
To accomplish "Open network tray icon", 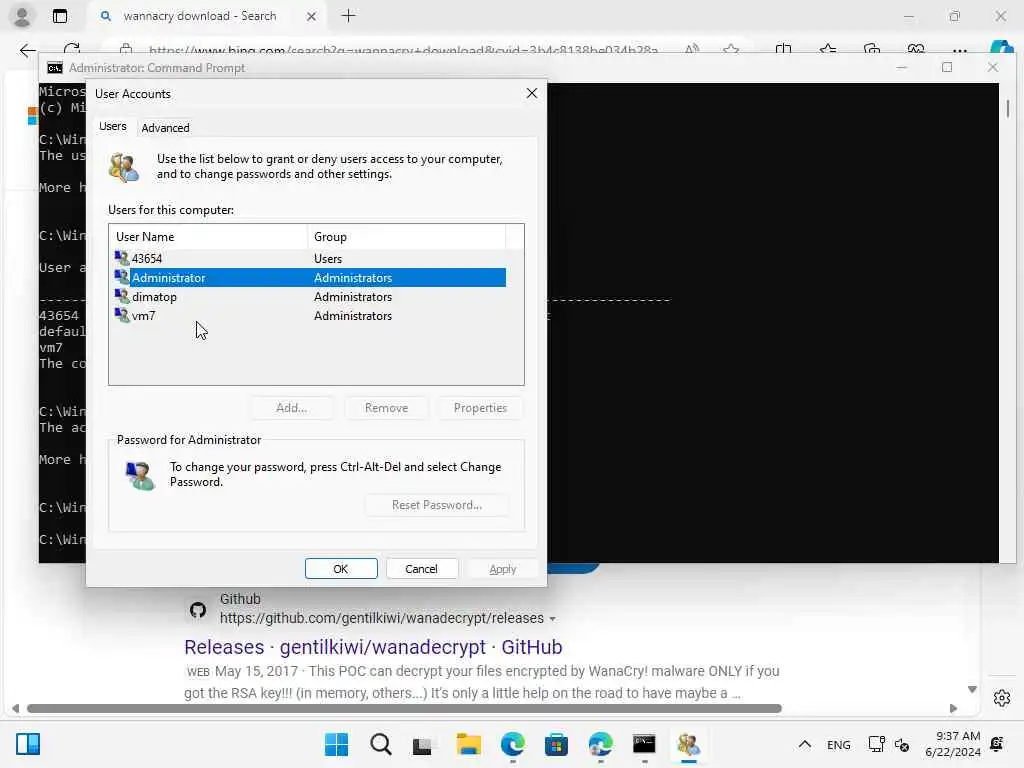I will pyautogui.click(x=876, y=744).
